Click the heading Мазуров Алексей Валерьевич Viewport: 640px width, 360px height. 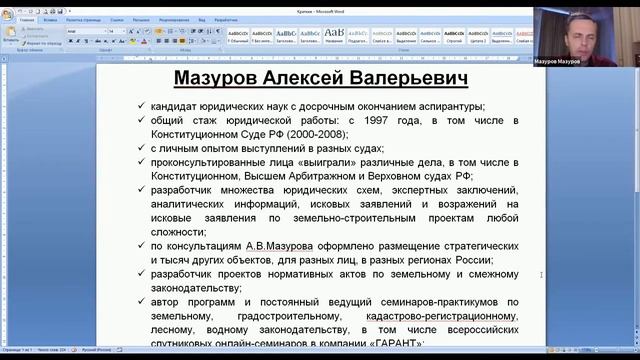coord(321,78)
